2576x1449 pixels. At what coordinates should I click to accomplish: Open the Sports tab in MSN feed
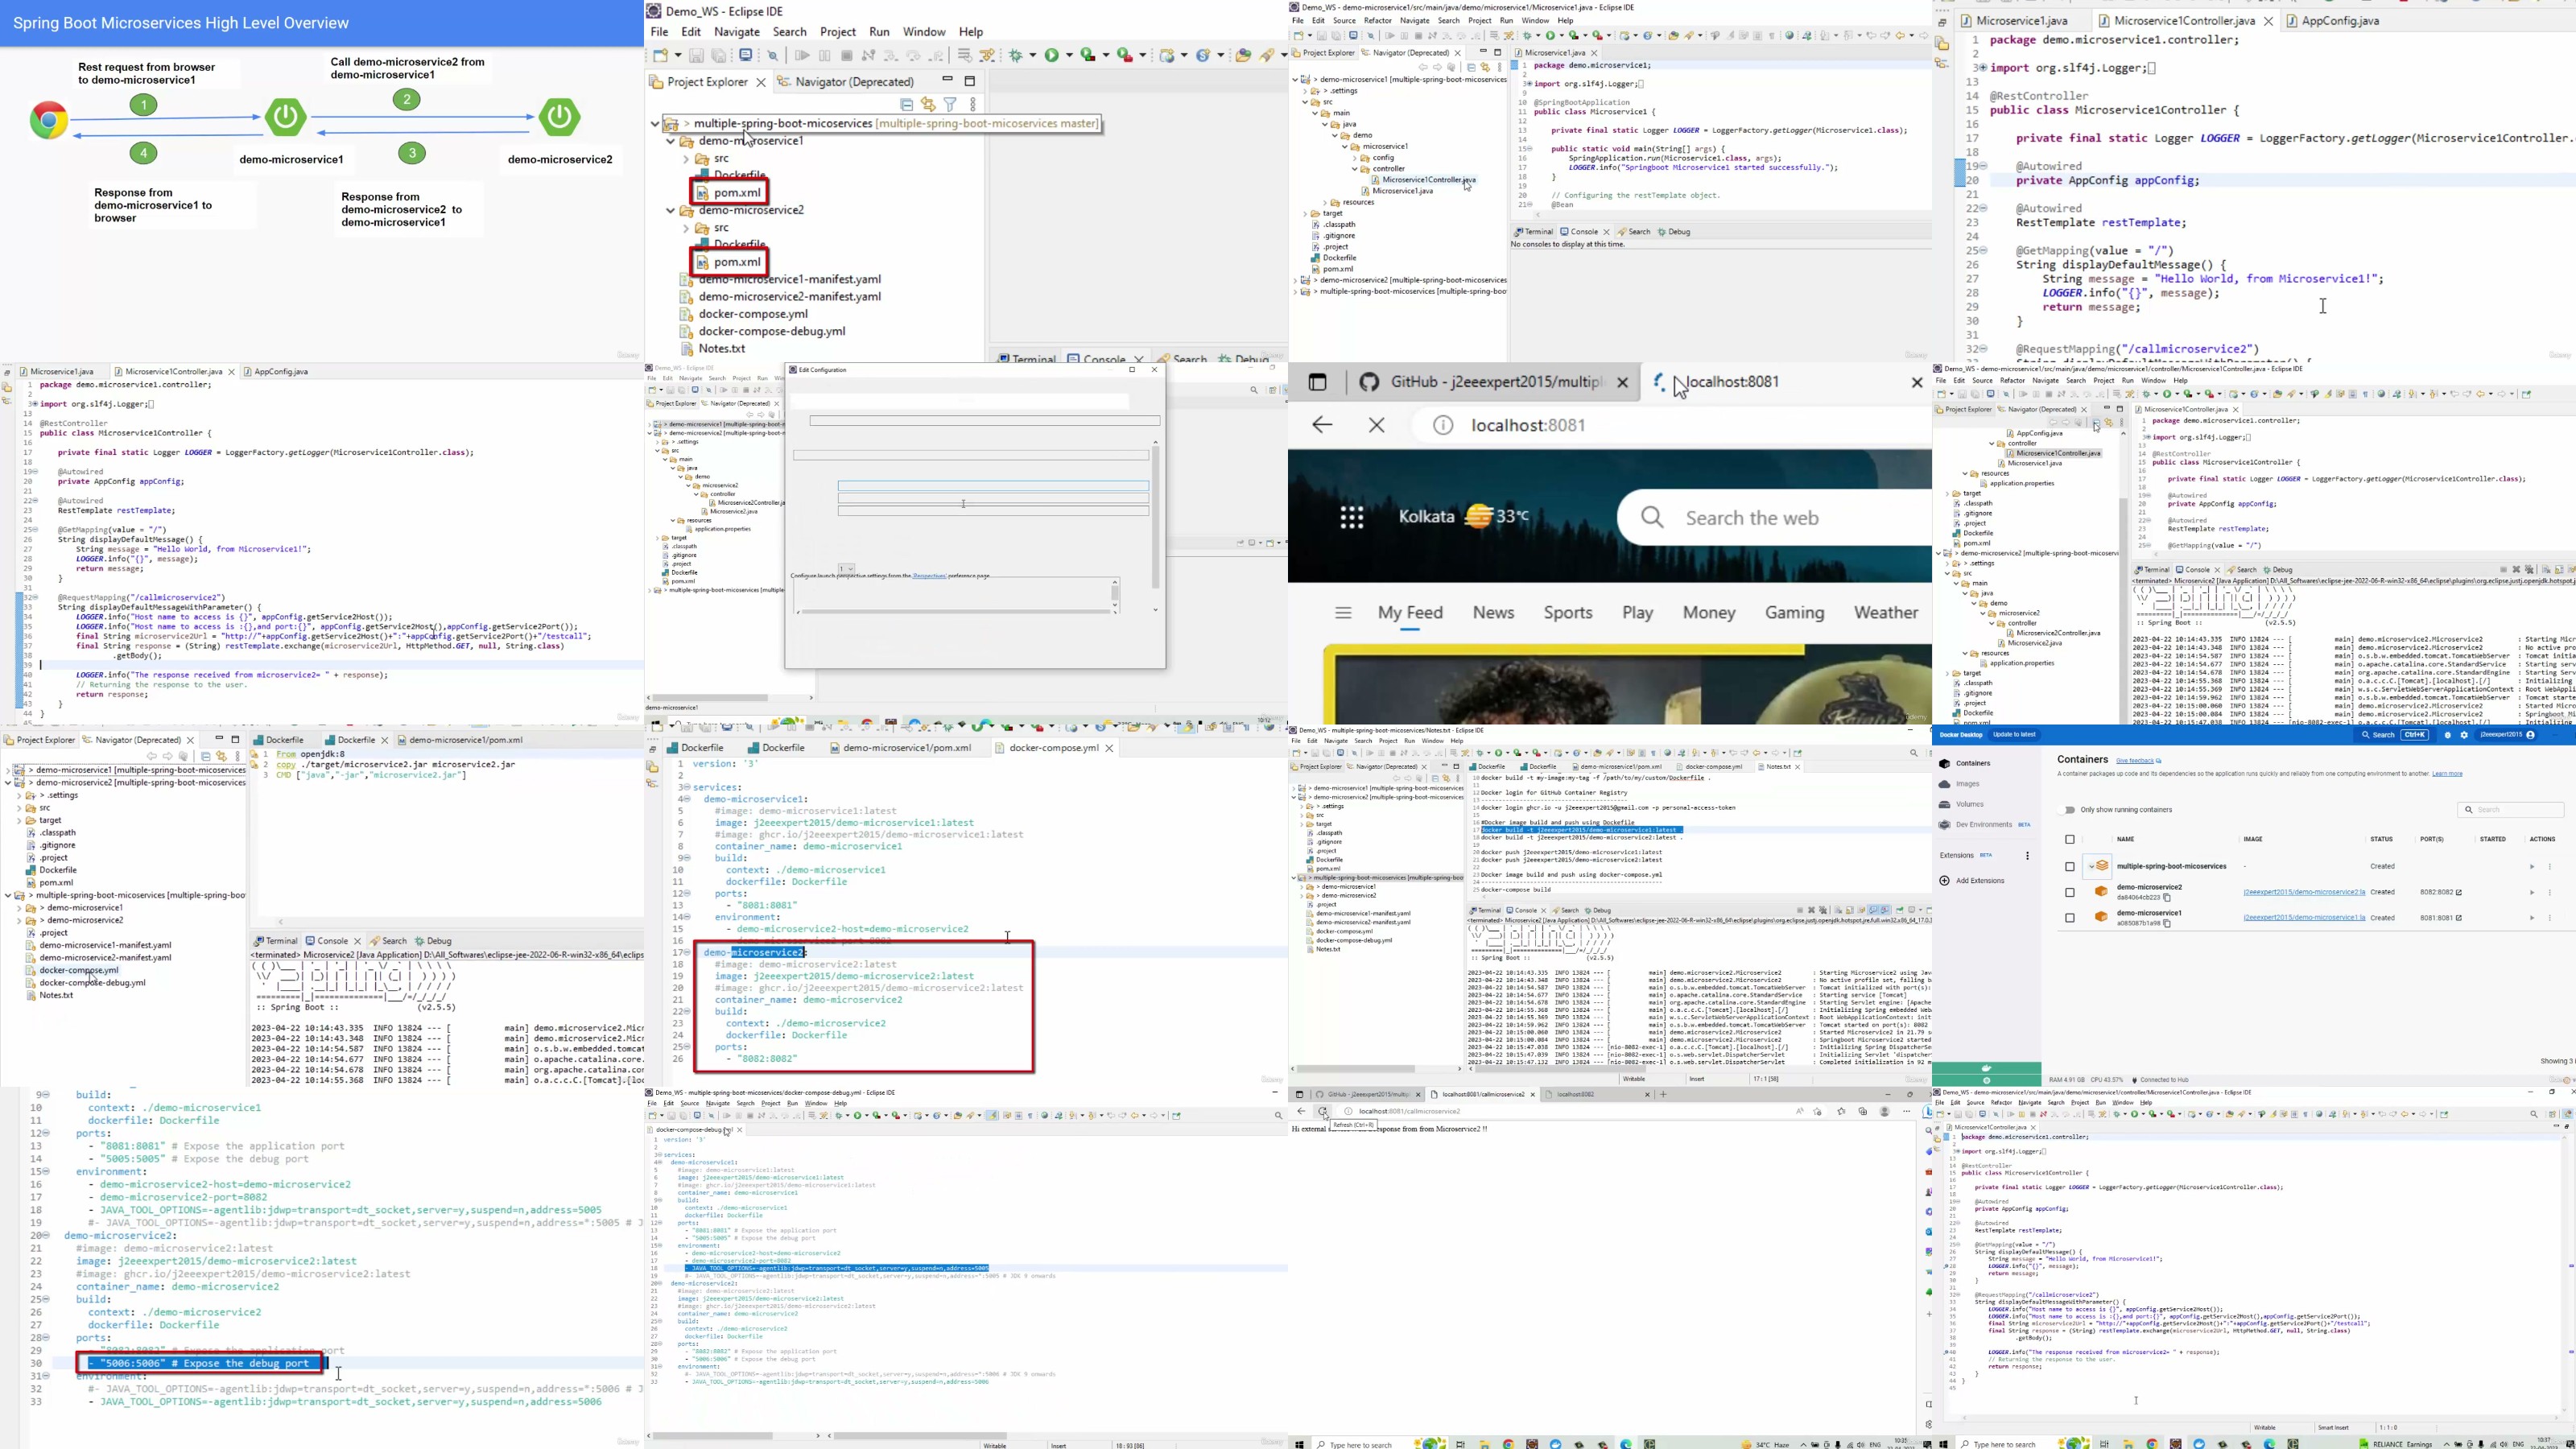pyautogui.click(x=1568, y=613)
